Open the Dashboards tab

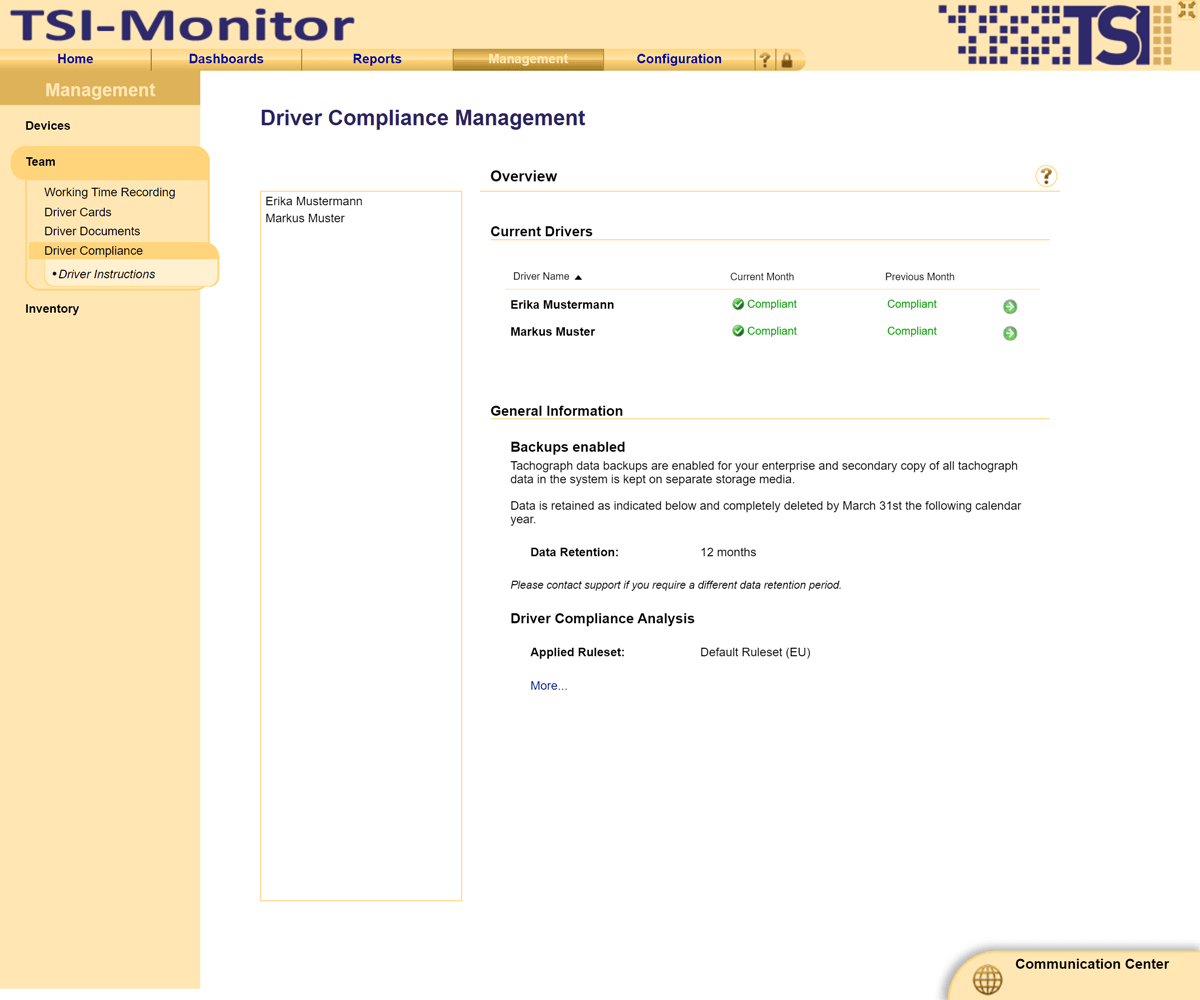pyautogui.click(x=226, y=59)
